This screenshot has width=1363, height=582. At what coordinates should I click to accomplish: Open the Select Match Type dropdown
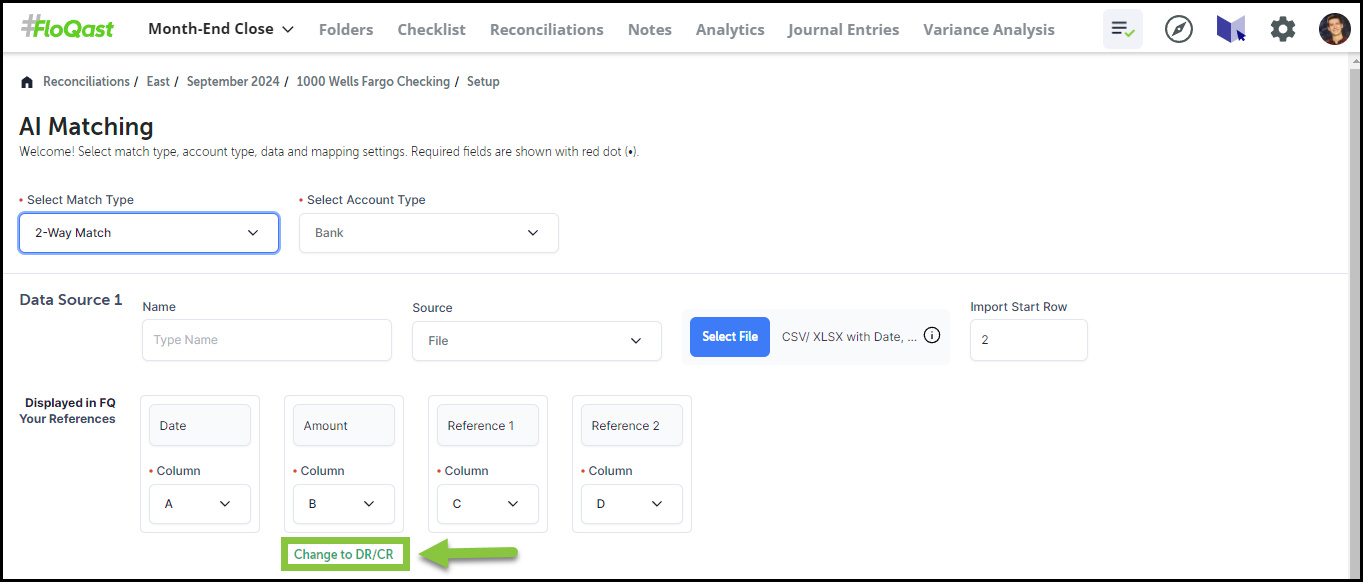[x=149, y=233]
